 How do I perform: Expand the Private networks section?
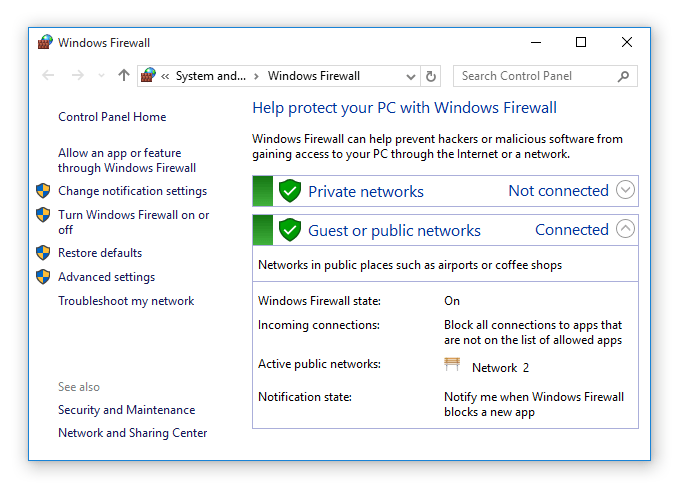pos(626,190)
